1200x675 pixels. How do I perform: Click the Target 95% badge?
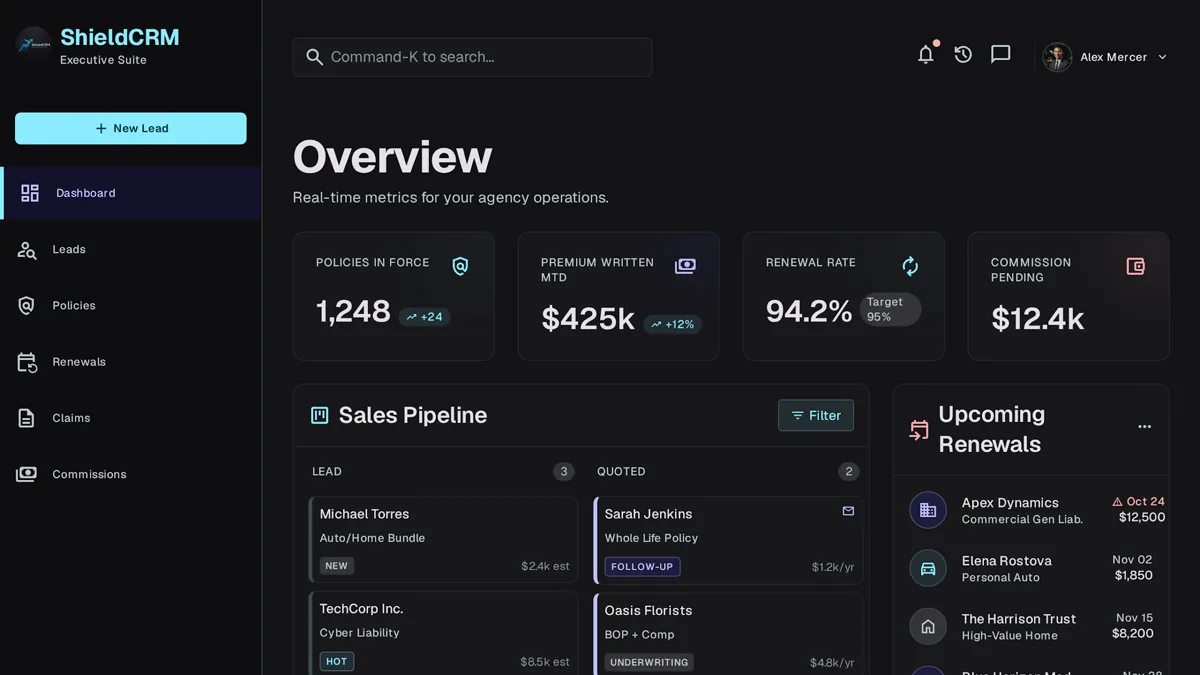890,309
